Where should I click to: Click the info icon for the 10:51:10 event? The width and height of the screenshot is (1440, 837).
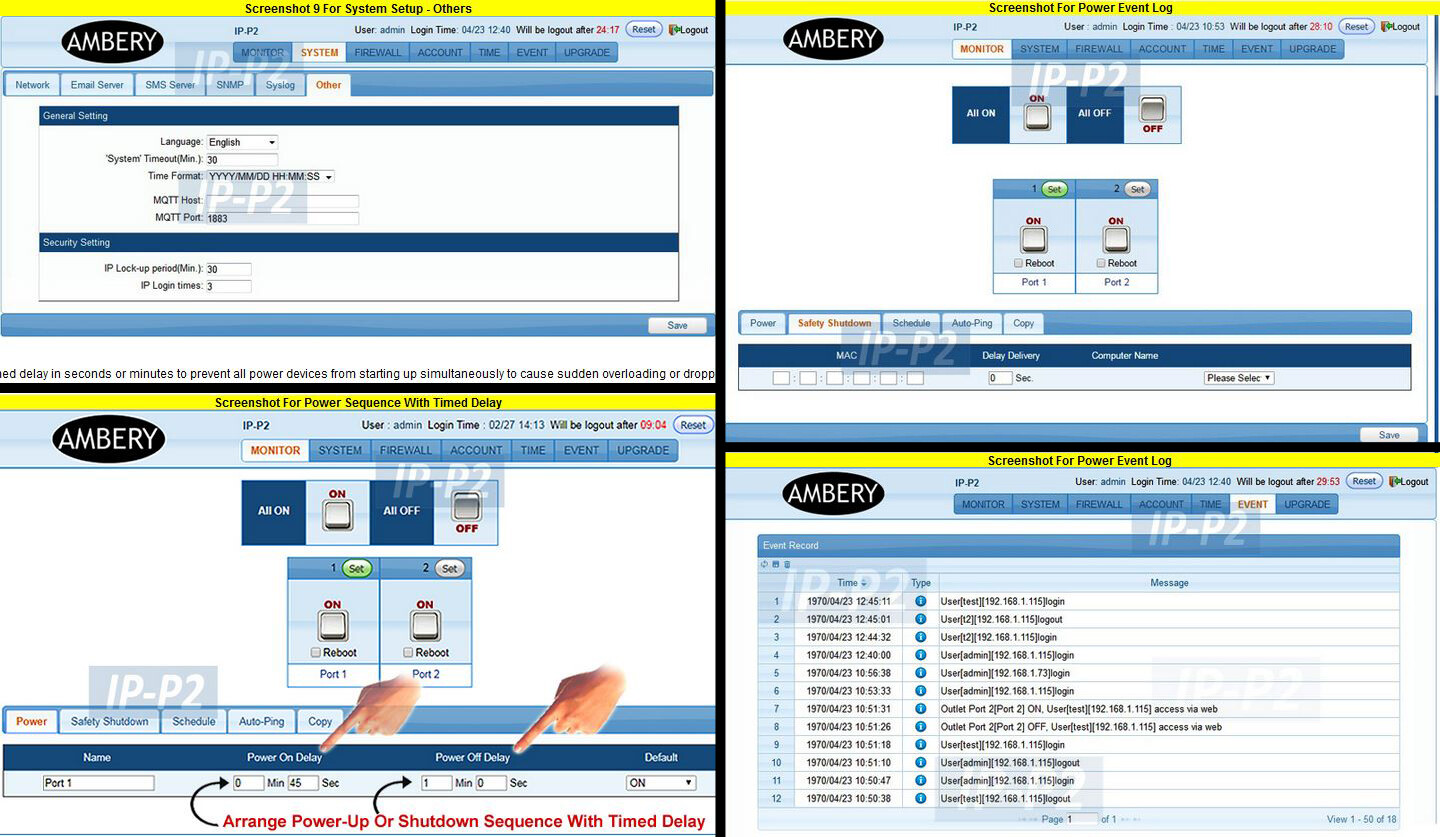[x=921, y=763]
